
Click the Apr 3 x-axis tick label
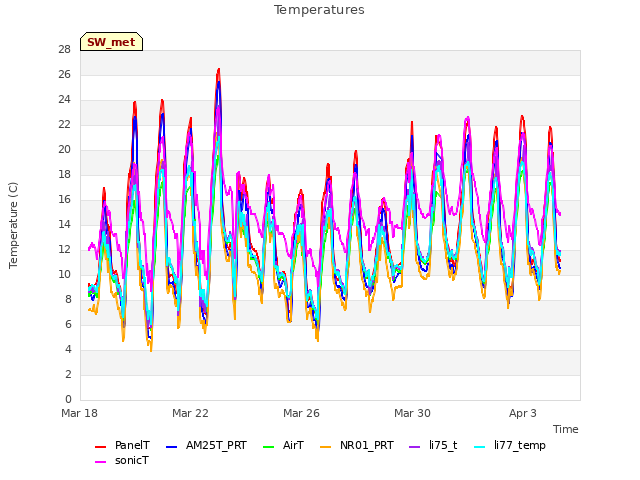[x=523, y=413]
